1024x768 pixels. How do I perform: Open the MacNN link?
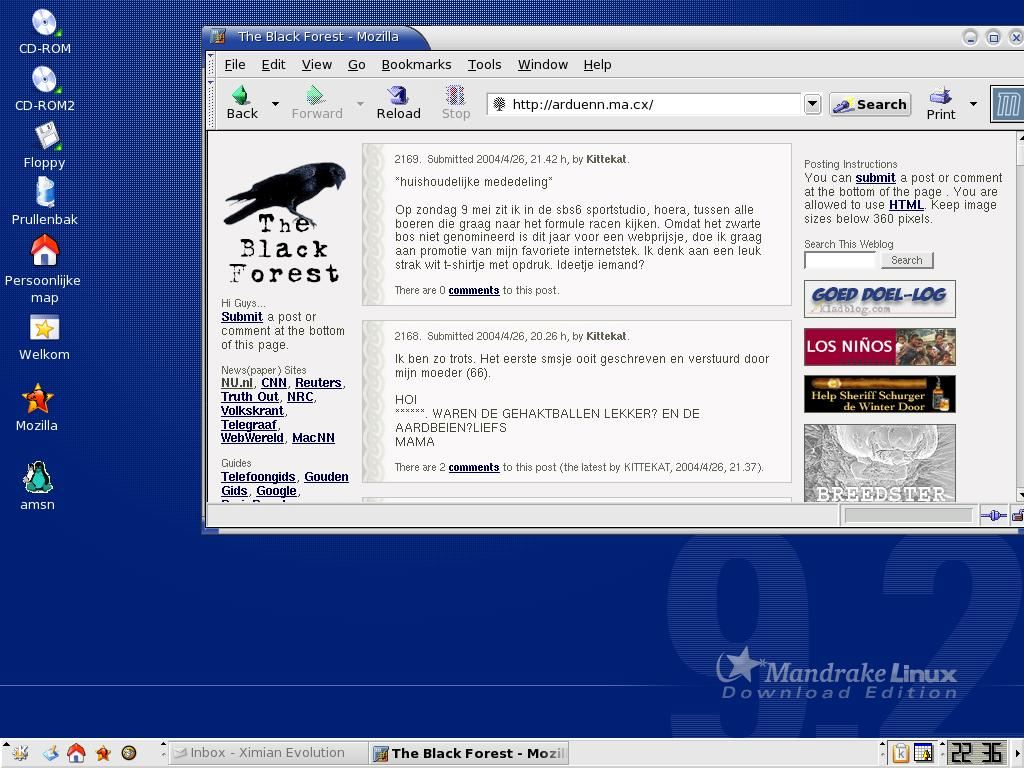tap(313, 438)
